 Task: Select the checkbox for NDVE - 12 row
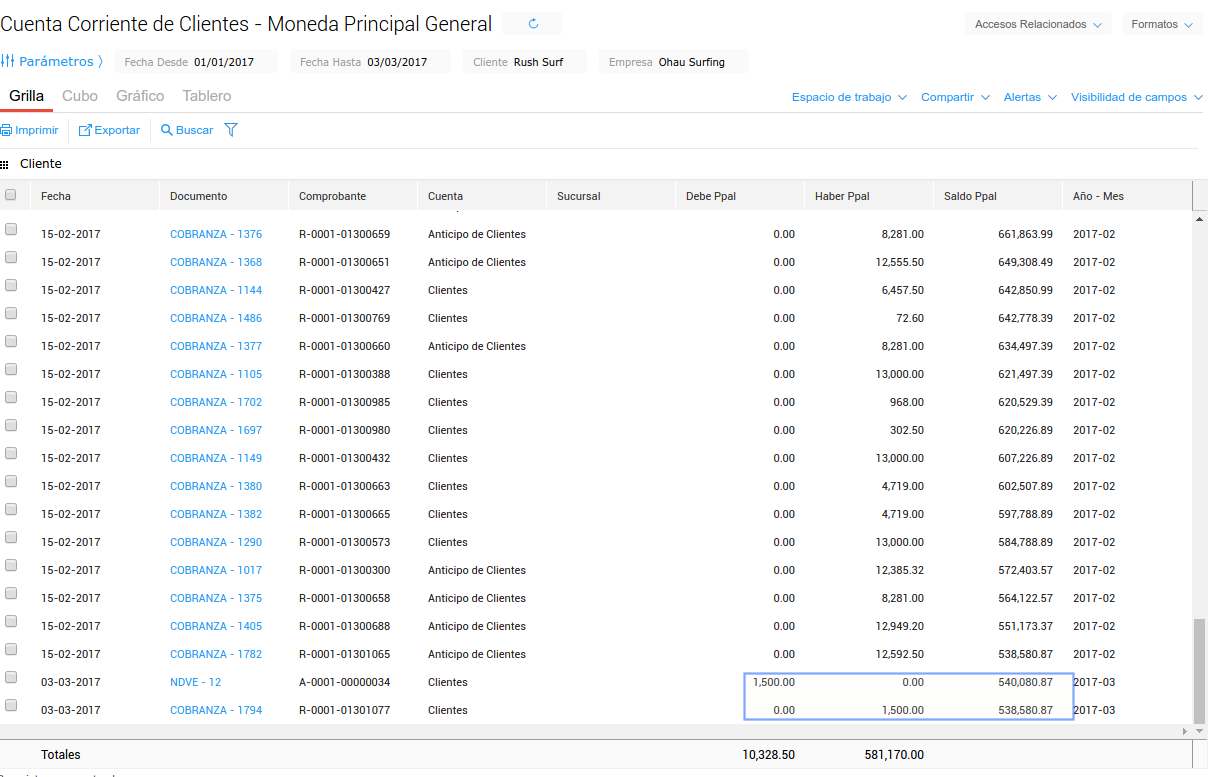click(11, 677)
